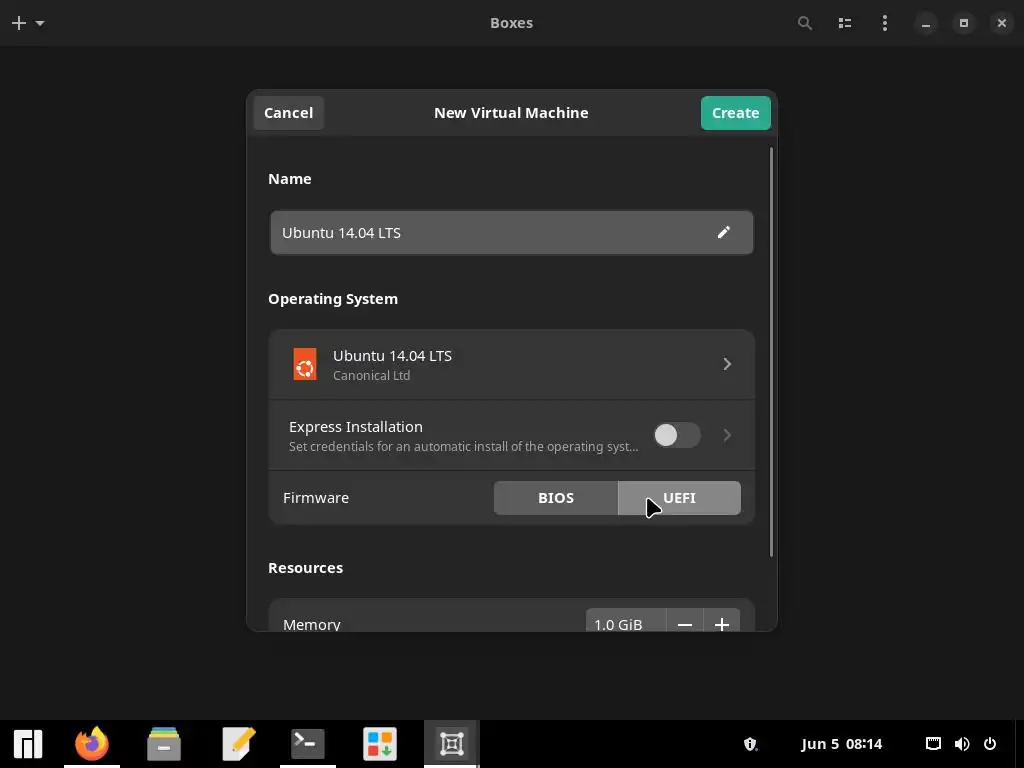Open the terminal from the taskbar
This screenshot has height=768, width=1024.
(308, 744)
